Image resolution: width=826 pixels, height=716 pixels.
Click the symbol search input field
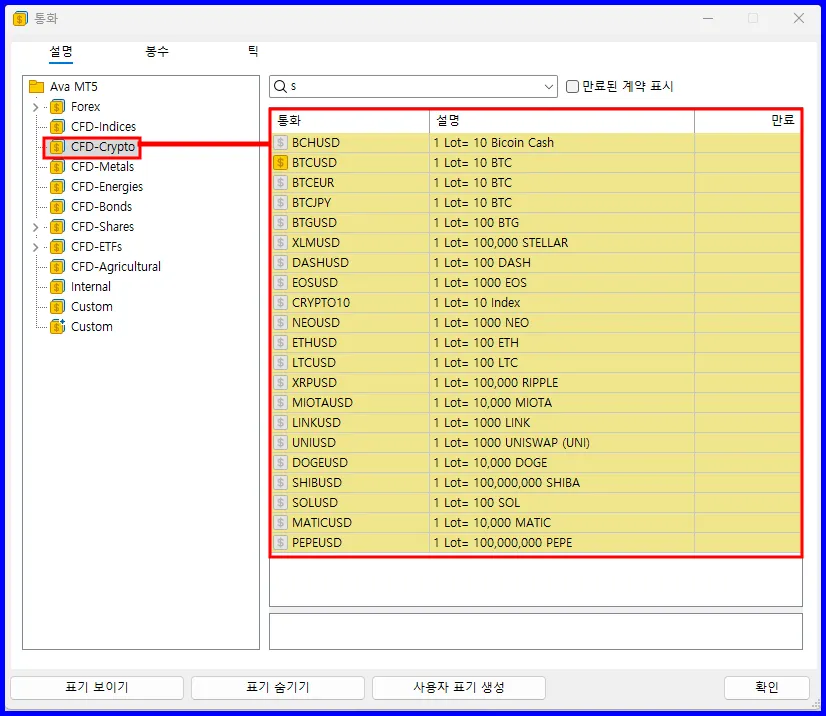point(414,86)
